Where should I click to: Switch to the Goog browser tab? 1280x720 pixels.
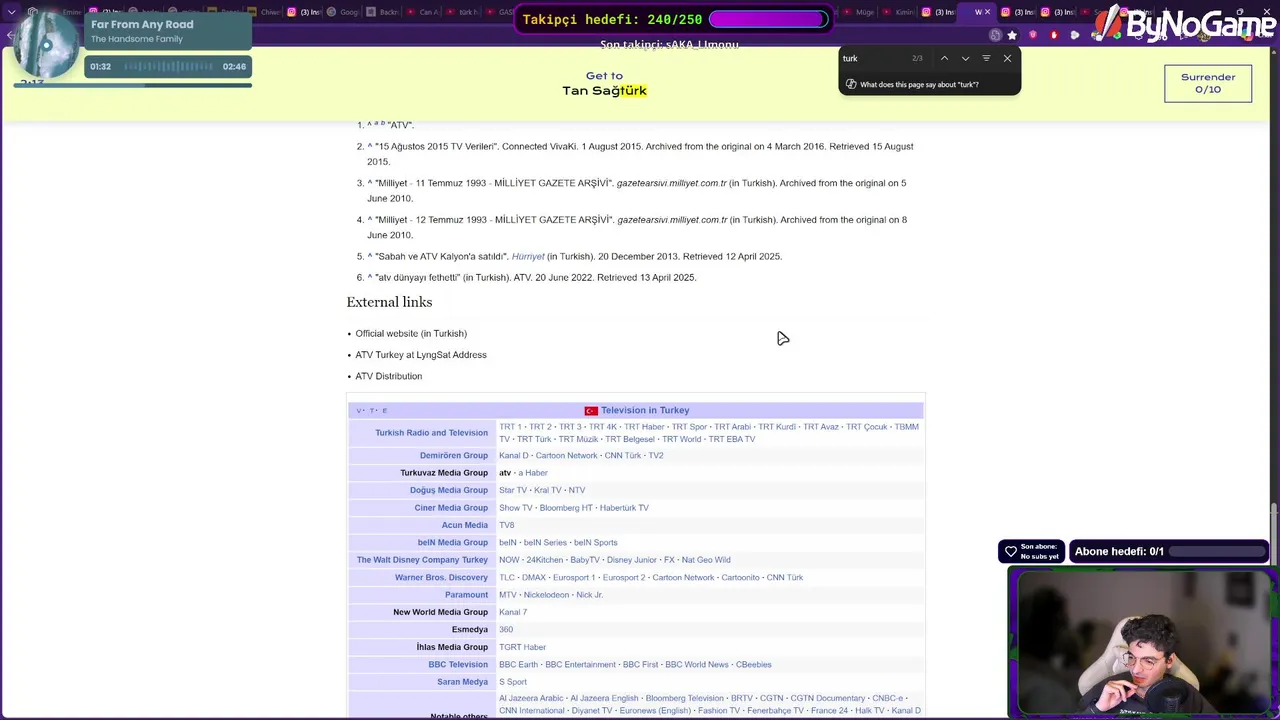pyautogui.click(x=343, y=12)
